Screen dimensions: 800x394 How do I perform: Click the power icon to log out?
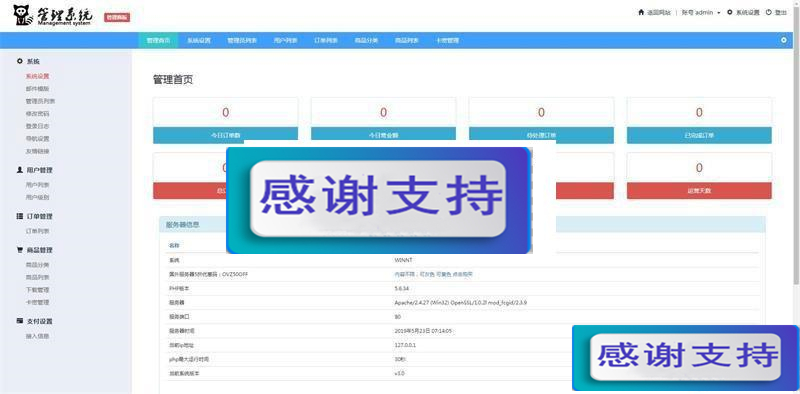(x=769, y=12)
